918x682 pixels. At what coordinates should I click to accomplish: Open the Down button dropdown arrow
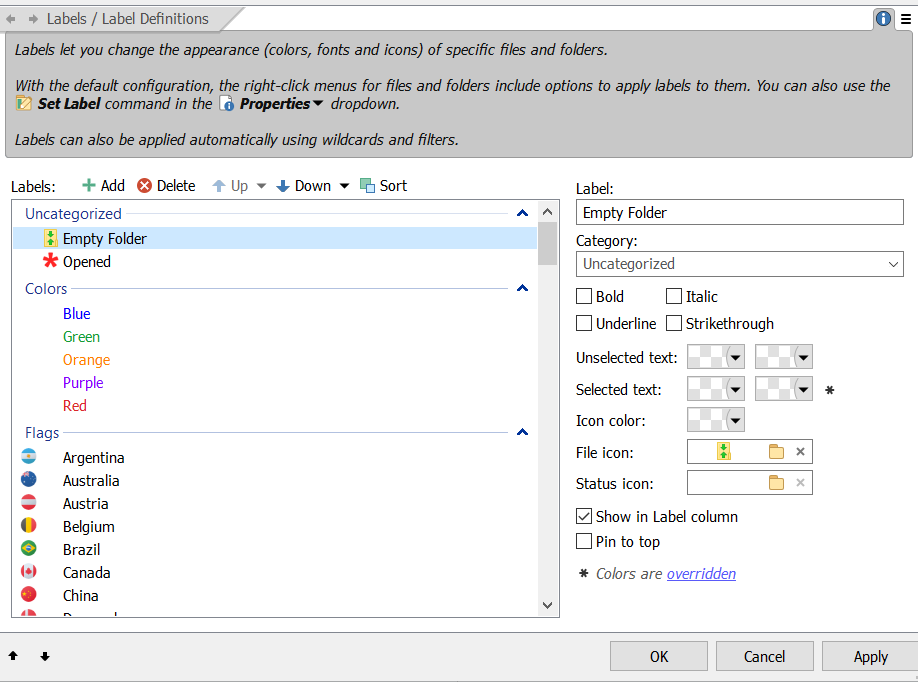[344, 186]
